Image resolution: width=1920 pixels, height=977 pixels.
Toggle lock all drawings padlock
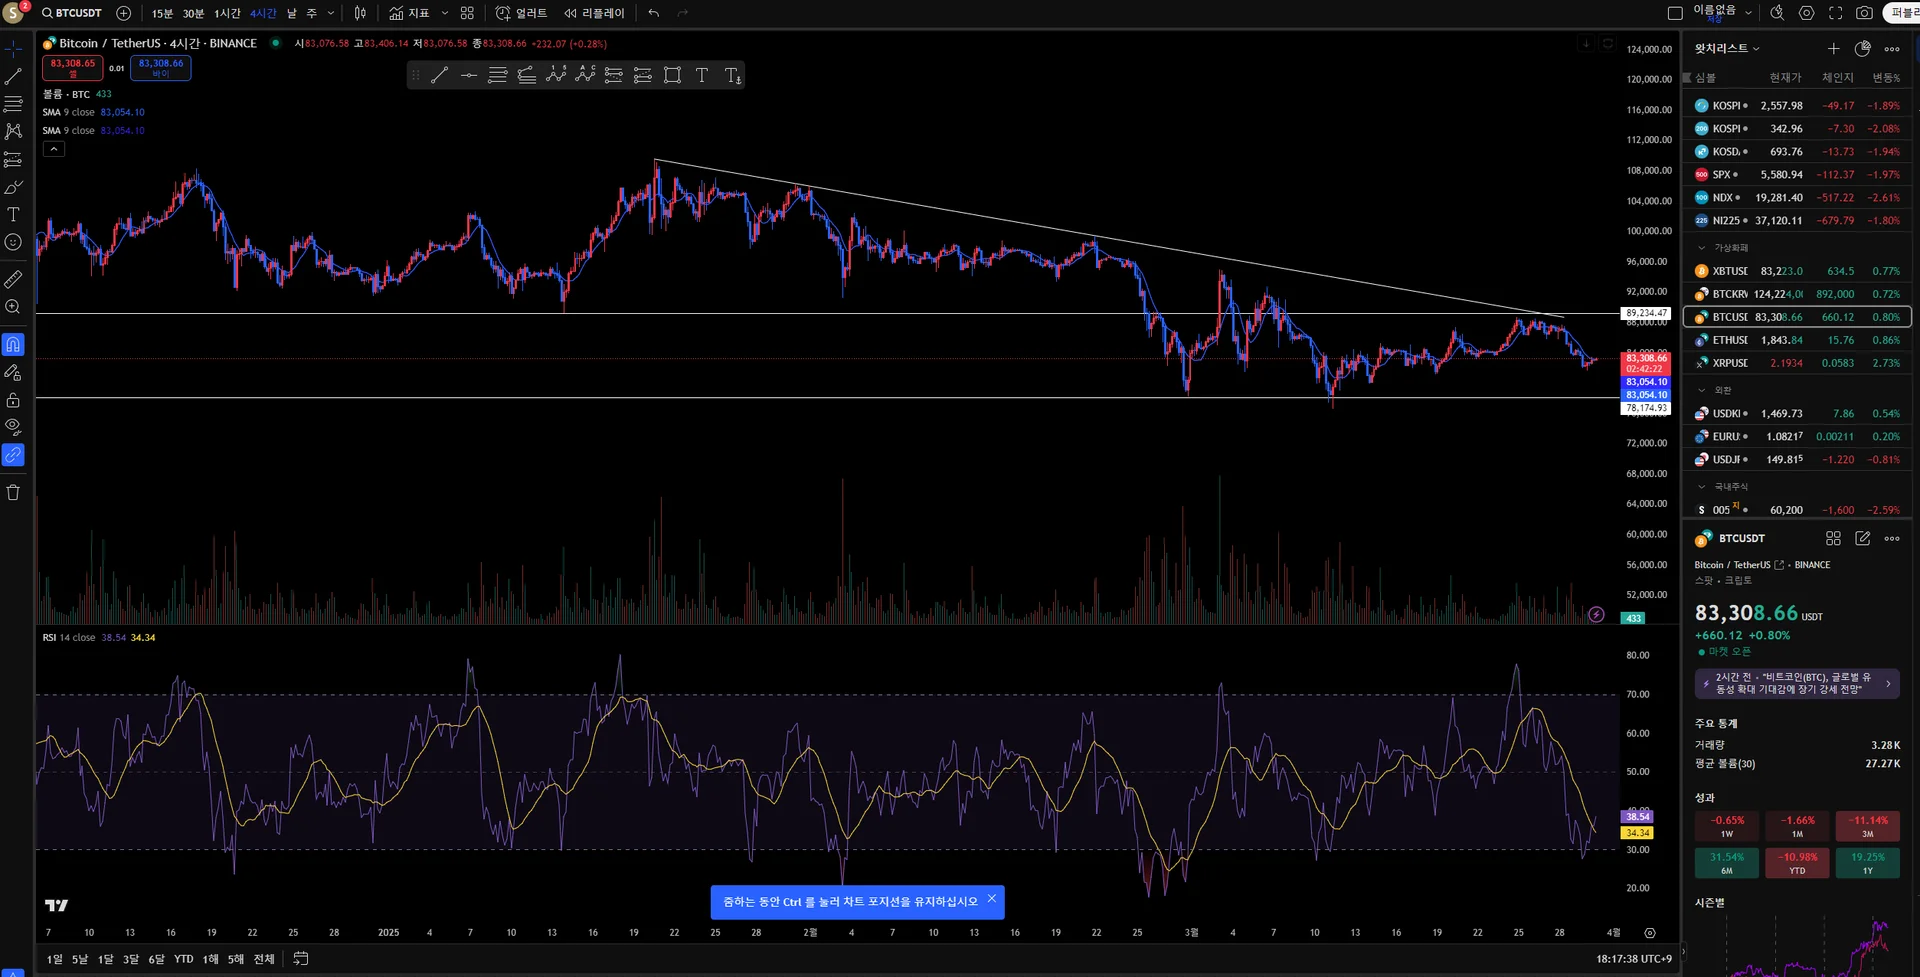[13, 400]
